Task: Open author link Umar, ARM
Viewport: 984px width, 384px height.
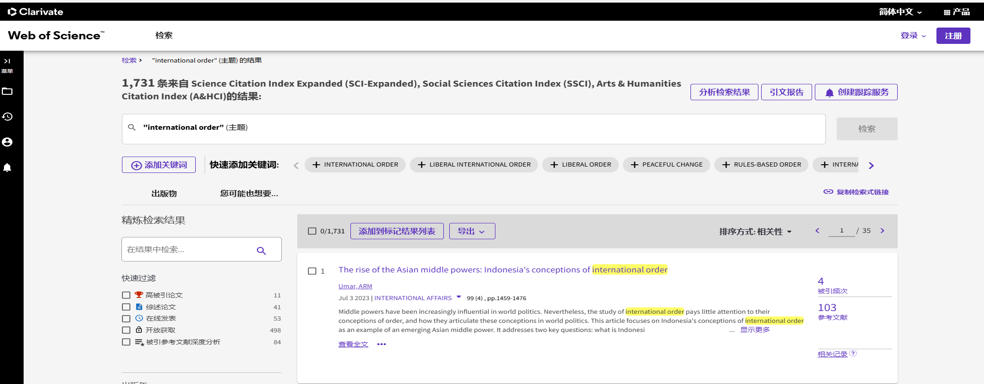Action: 355,286
